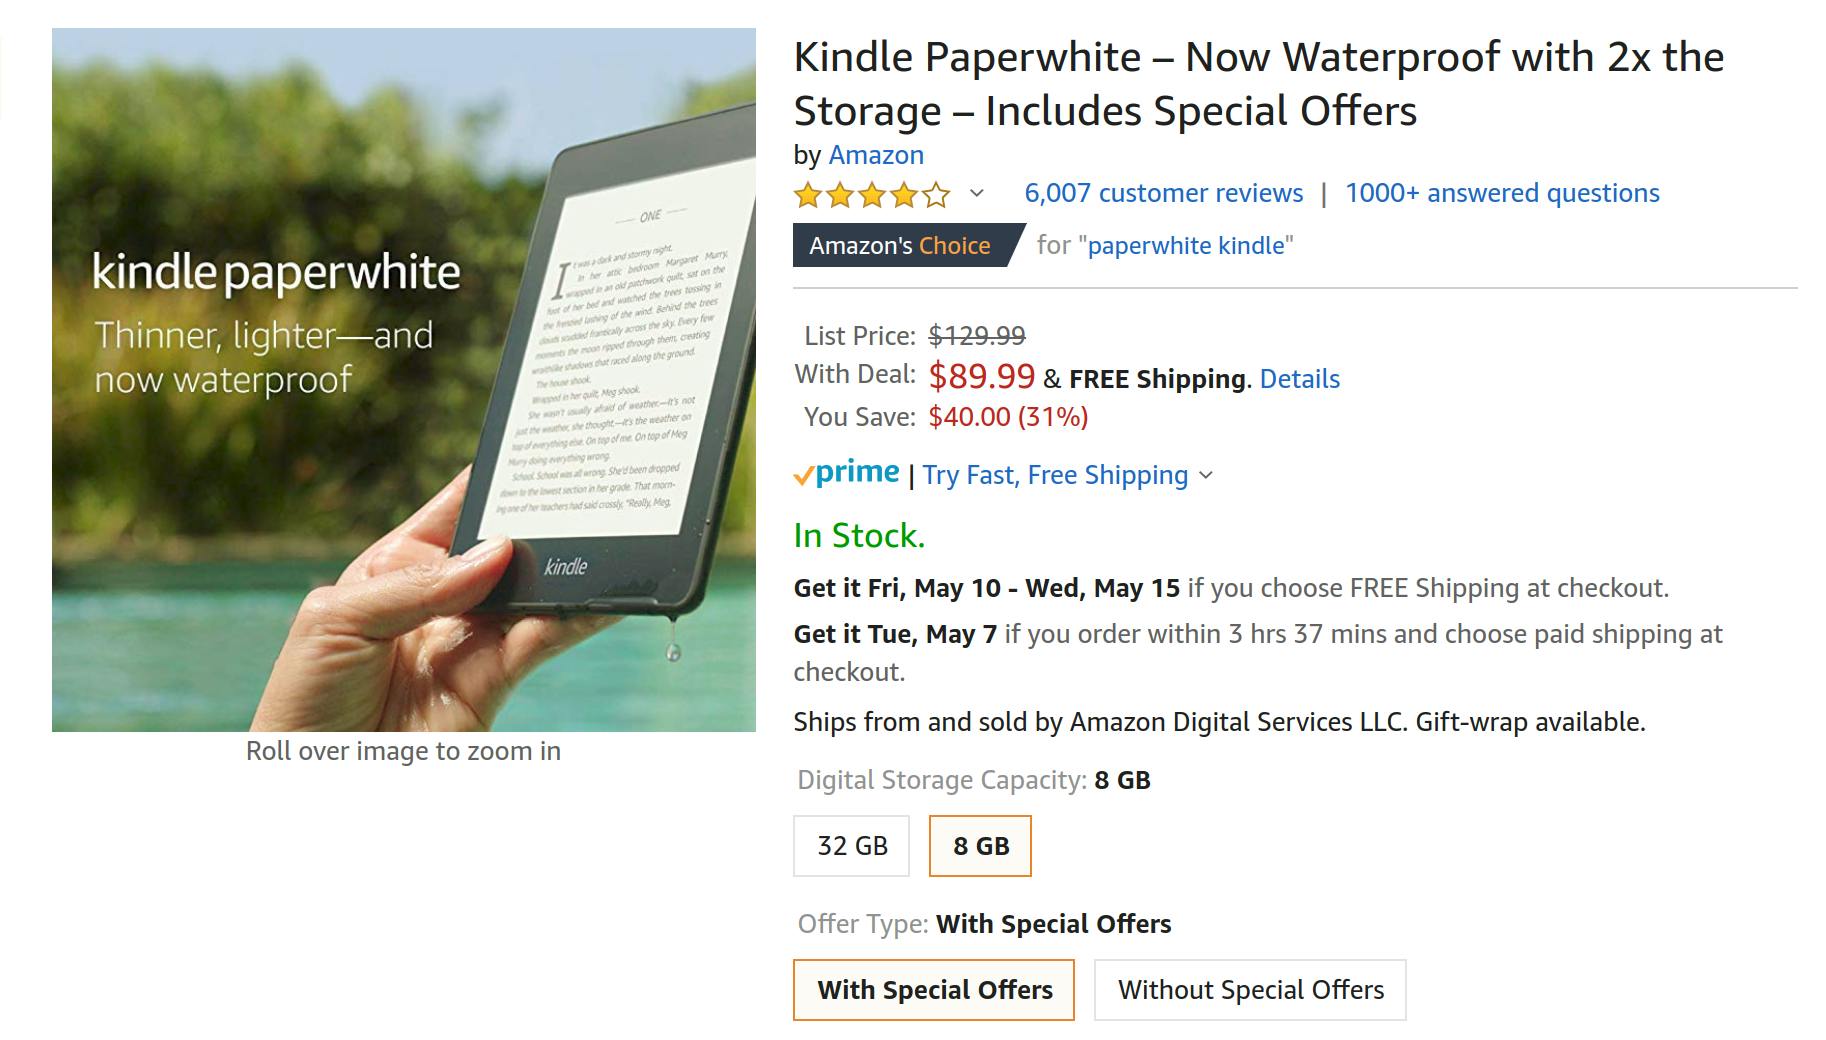Click Try Fast, Free Shipping link
This screenshot has width=1826, height=1040.
point(1055,475)
